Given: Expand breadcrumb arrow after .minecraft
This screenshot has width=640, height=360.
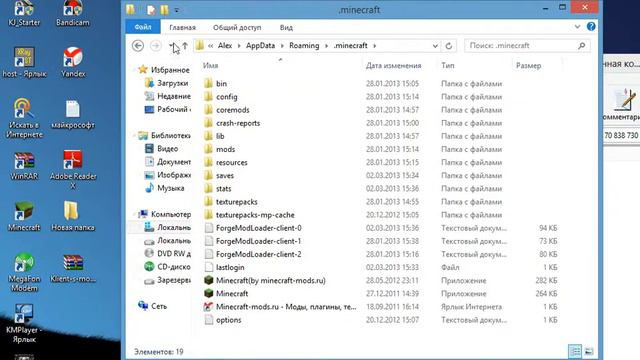Looking at the screenshot, I should 374,46.
